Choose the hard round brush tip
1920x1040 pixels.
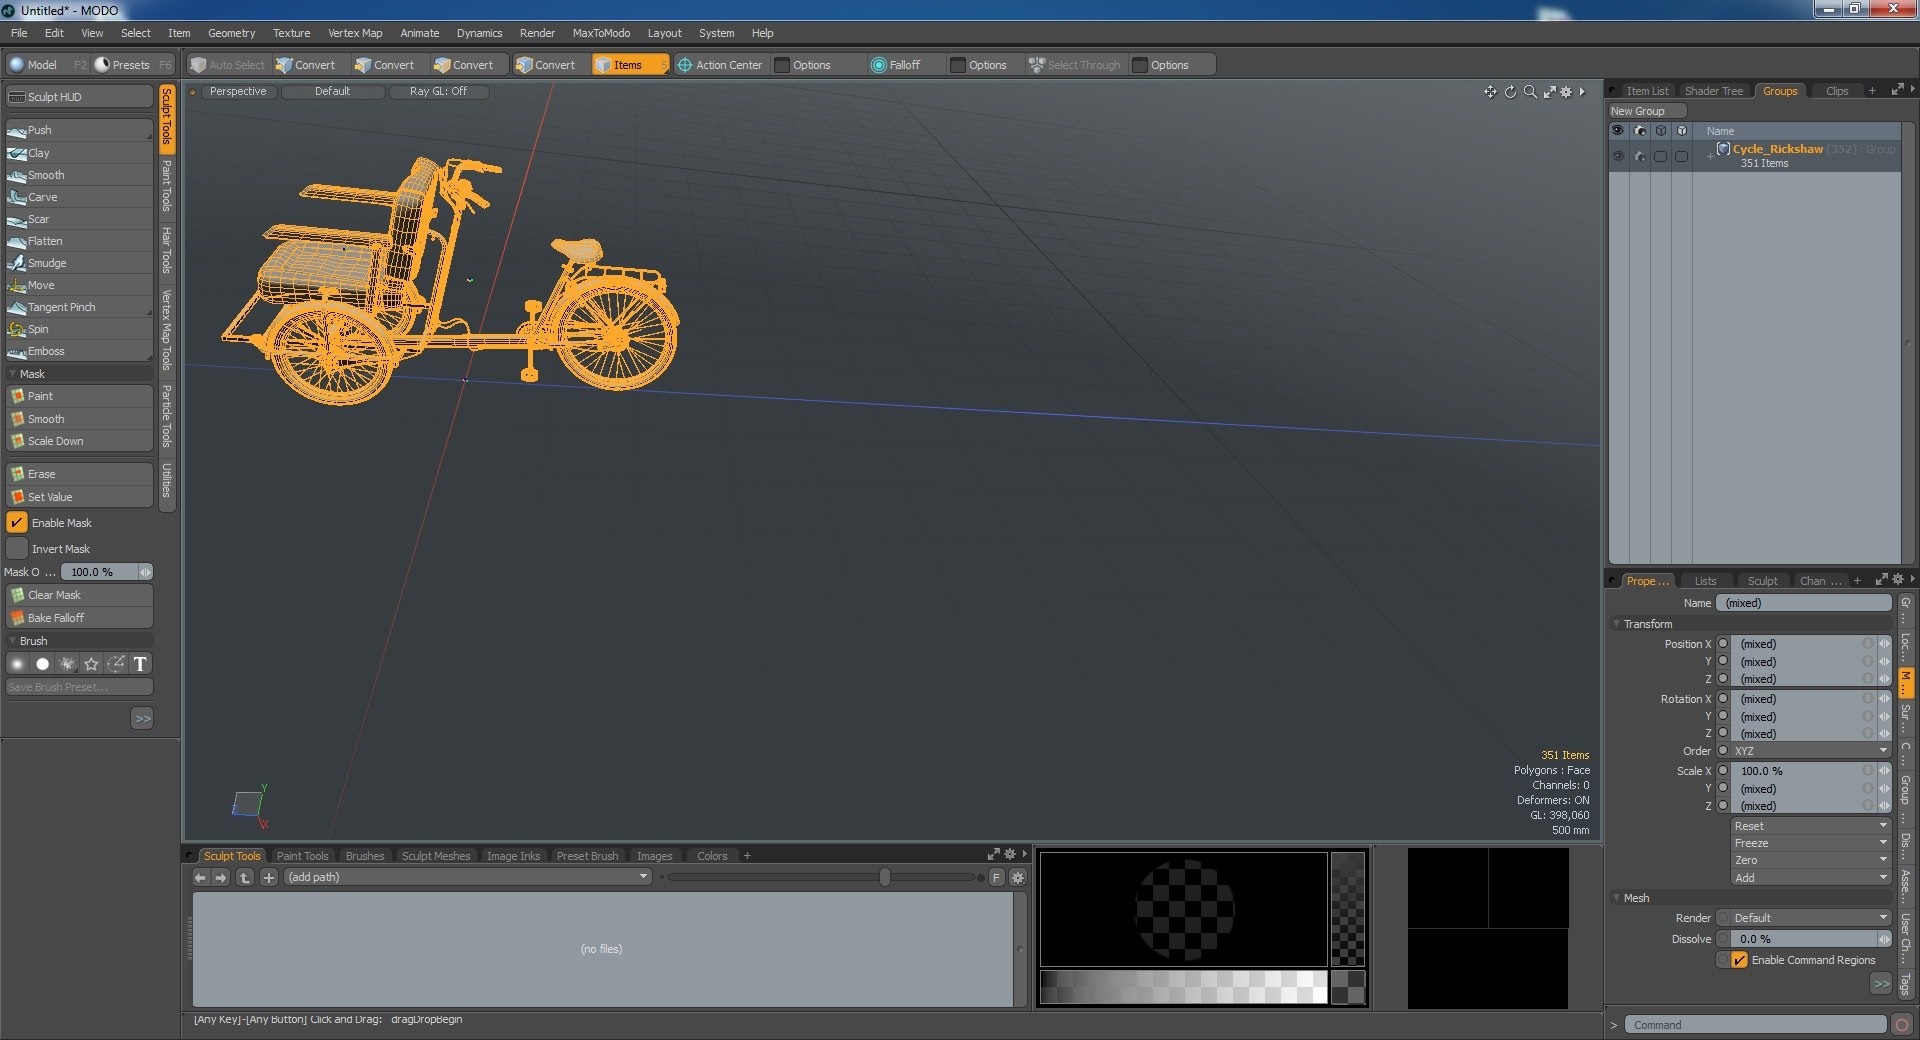click(42, 664)
